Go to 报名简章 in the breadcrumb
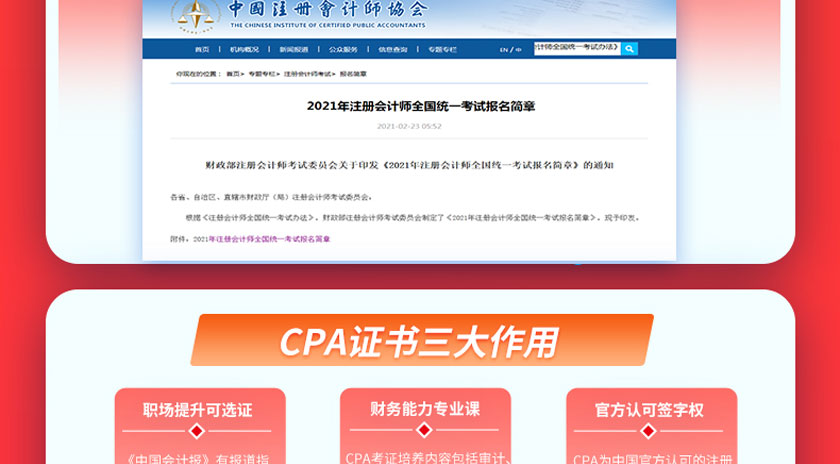 point(353,74)
